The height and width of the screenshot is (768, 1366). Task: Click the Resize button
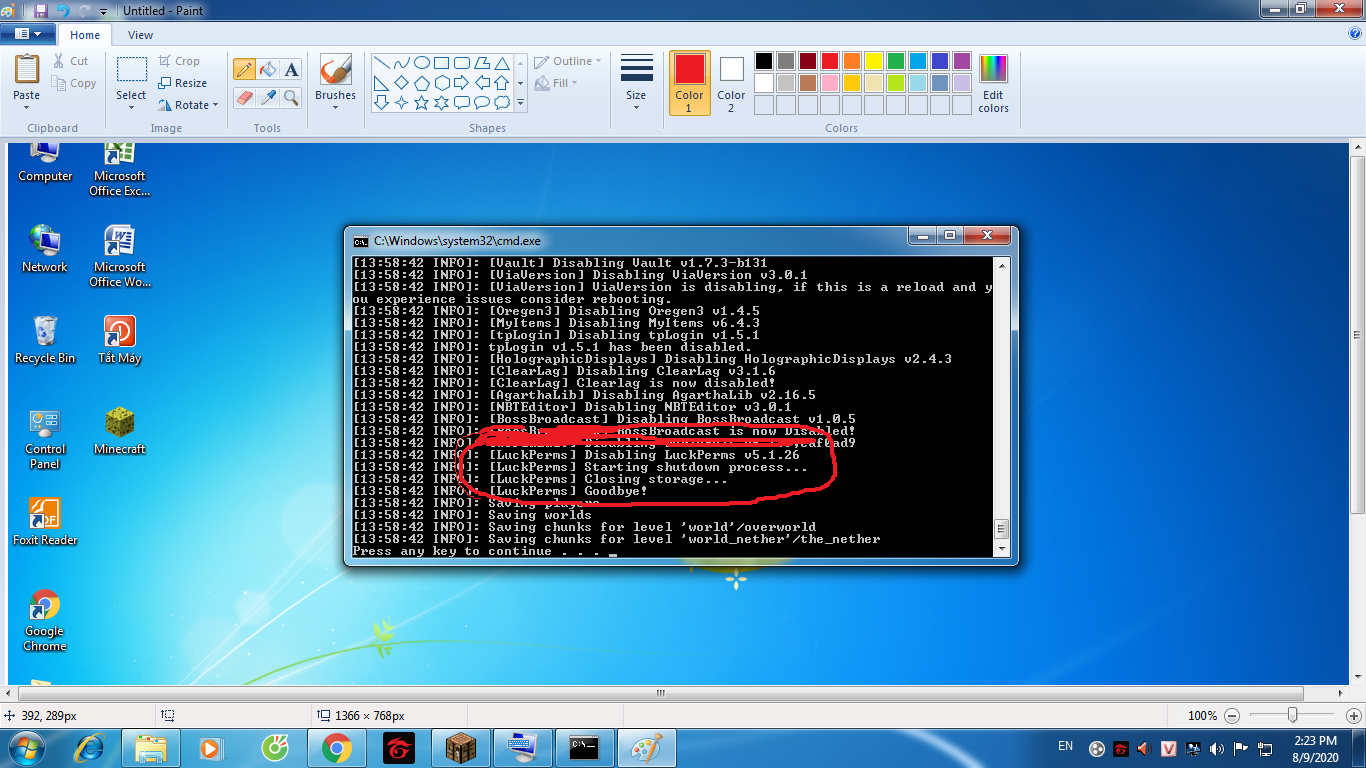(183, 83)
